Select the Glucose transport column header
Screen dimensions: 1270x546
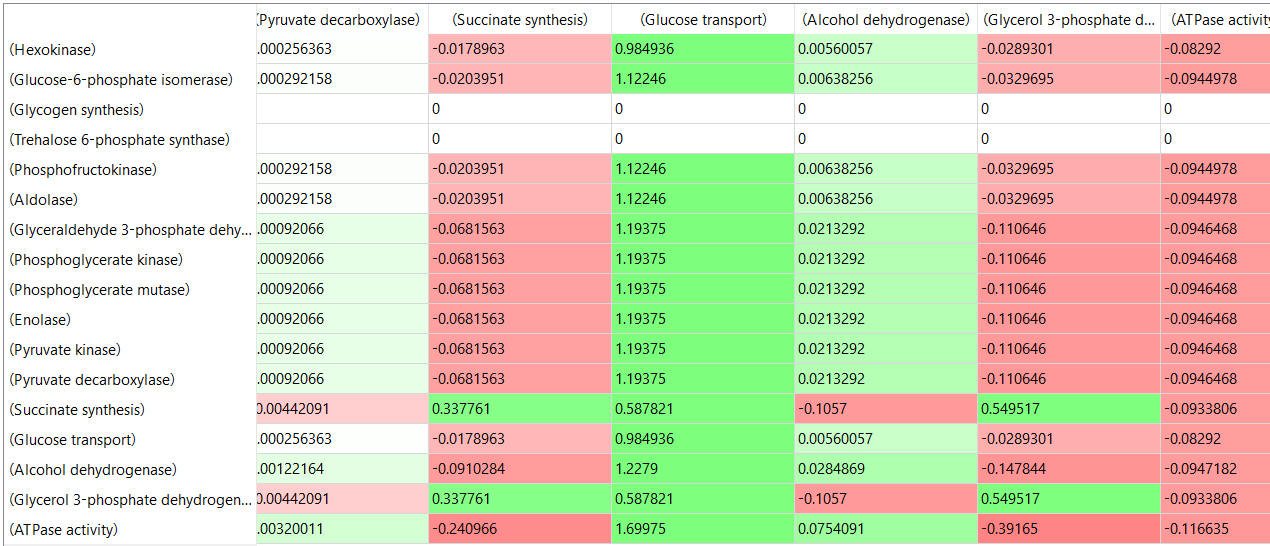click(703, 20)
